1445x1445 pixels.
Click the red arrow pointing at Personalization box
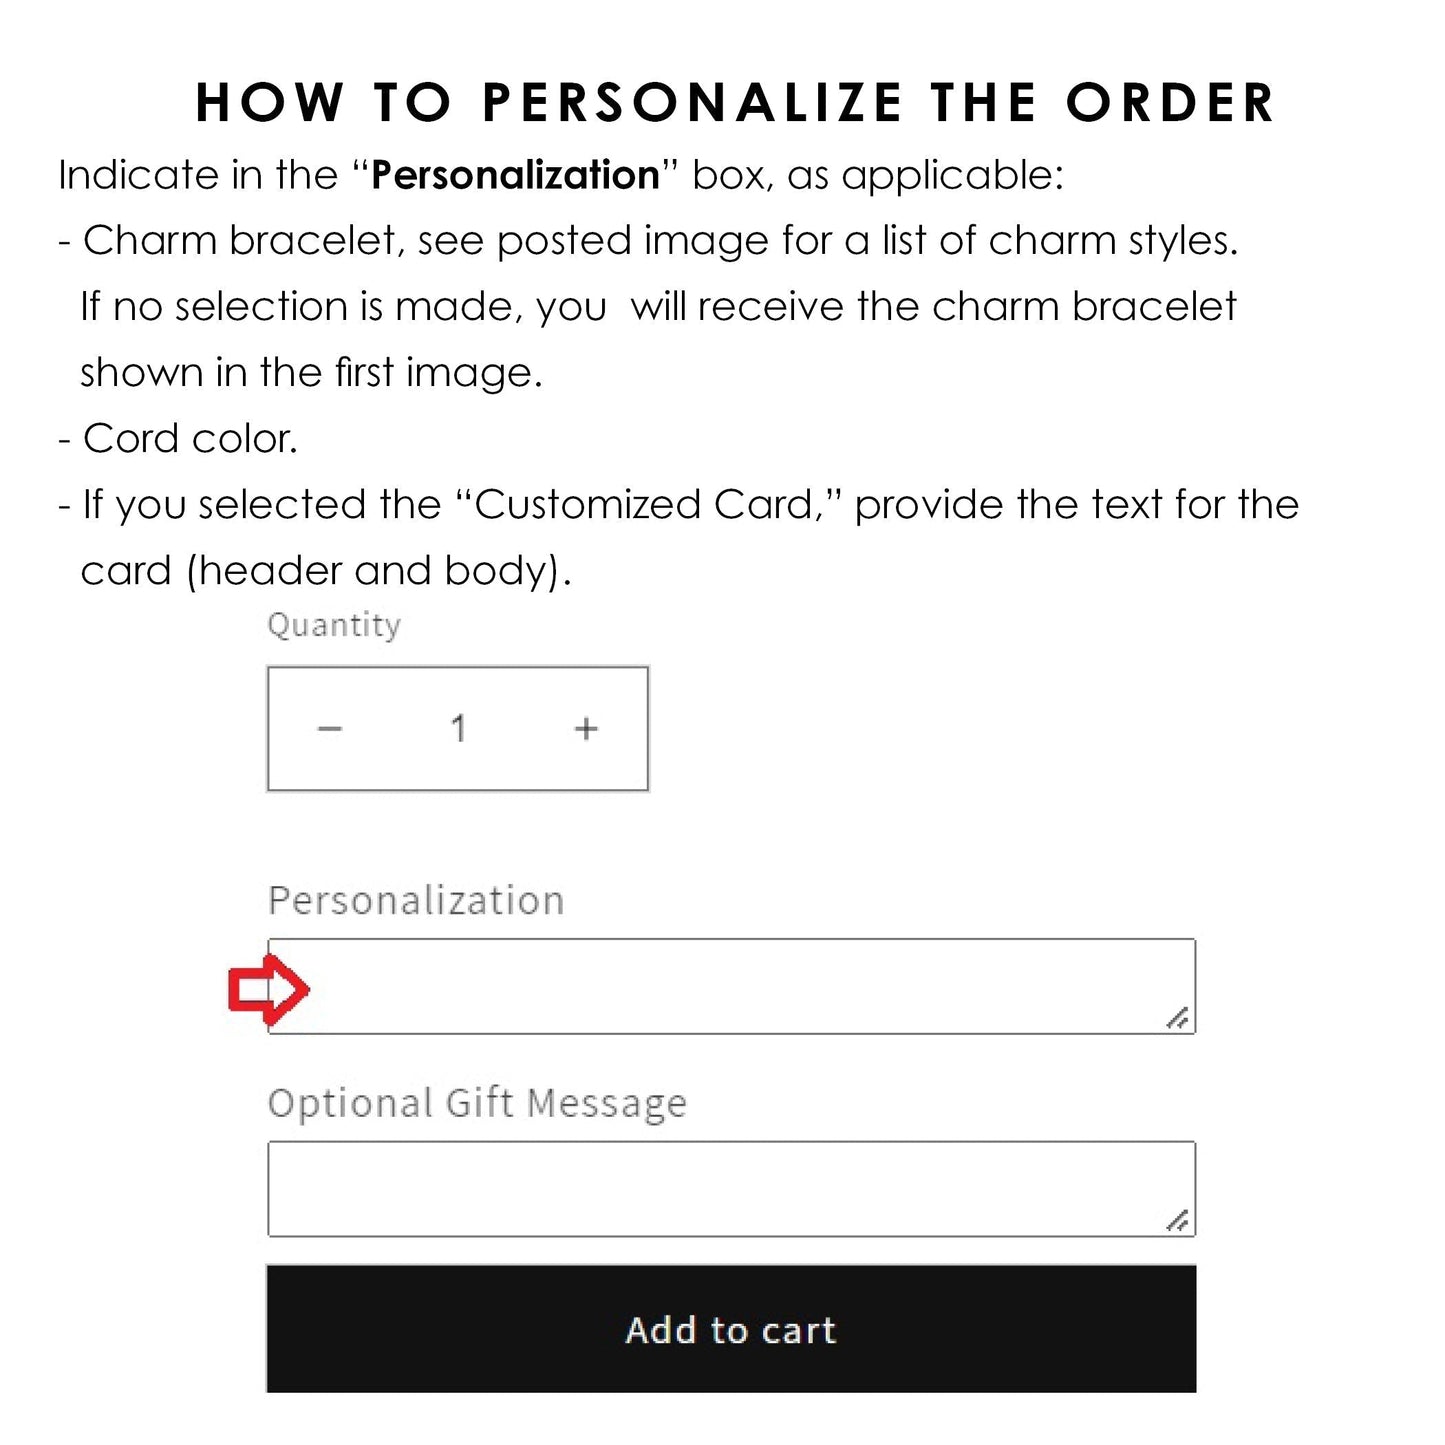click(x=267, y=989)
